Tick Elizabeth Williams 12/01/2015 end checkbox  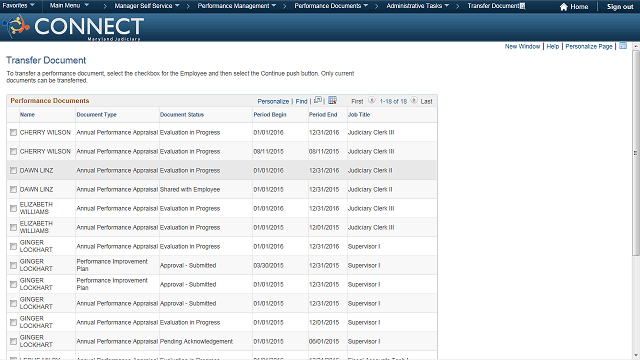click(13, 227)
